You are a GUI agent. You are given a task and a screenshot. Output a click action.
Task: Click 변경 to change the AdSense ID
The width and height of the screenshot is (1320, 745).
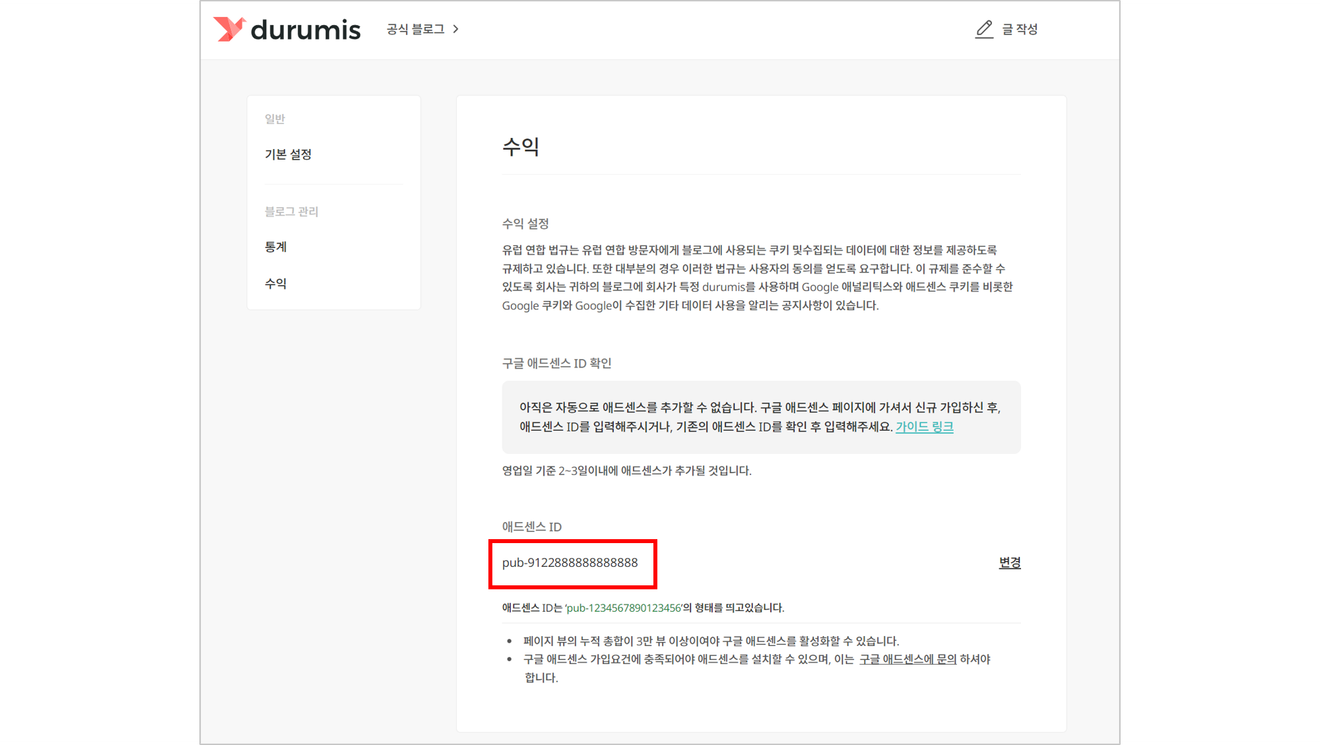pos(1010,563)
